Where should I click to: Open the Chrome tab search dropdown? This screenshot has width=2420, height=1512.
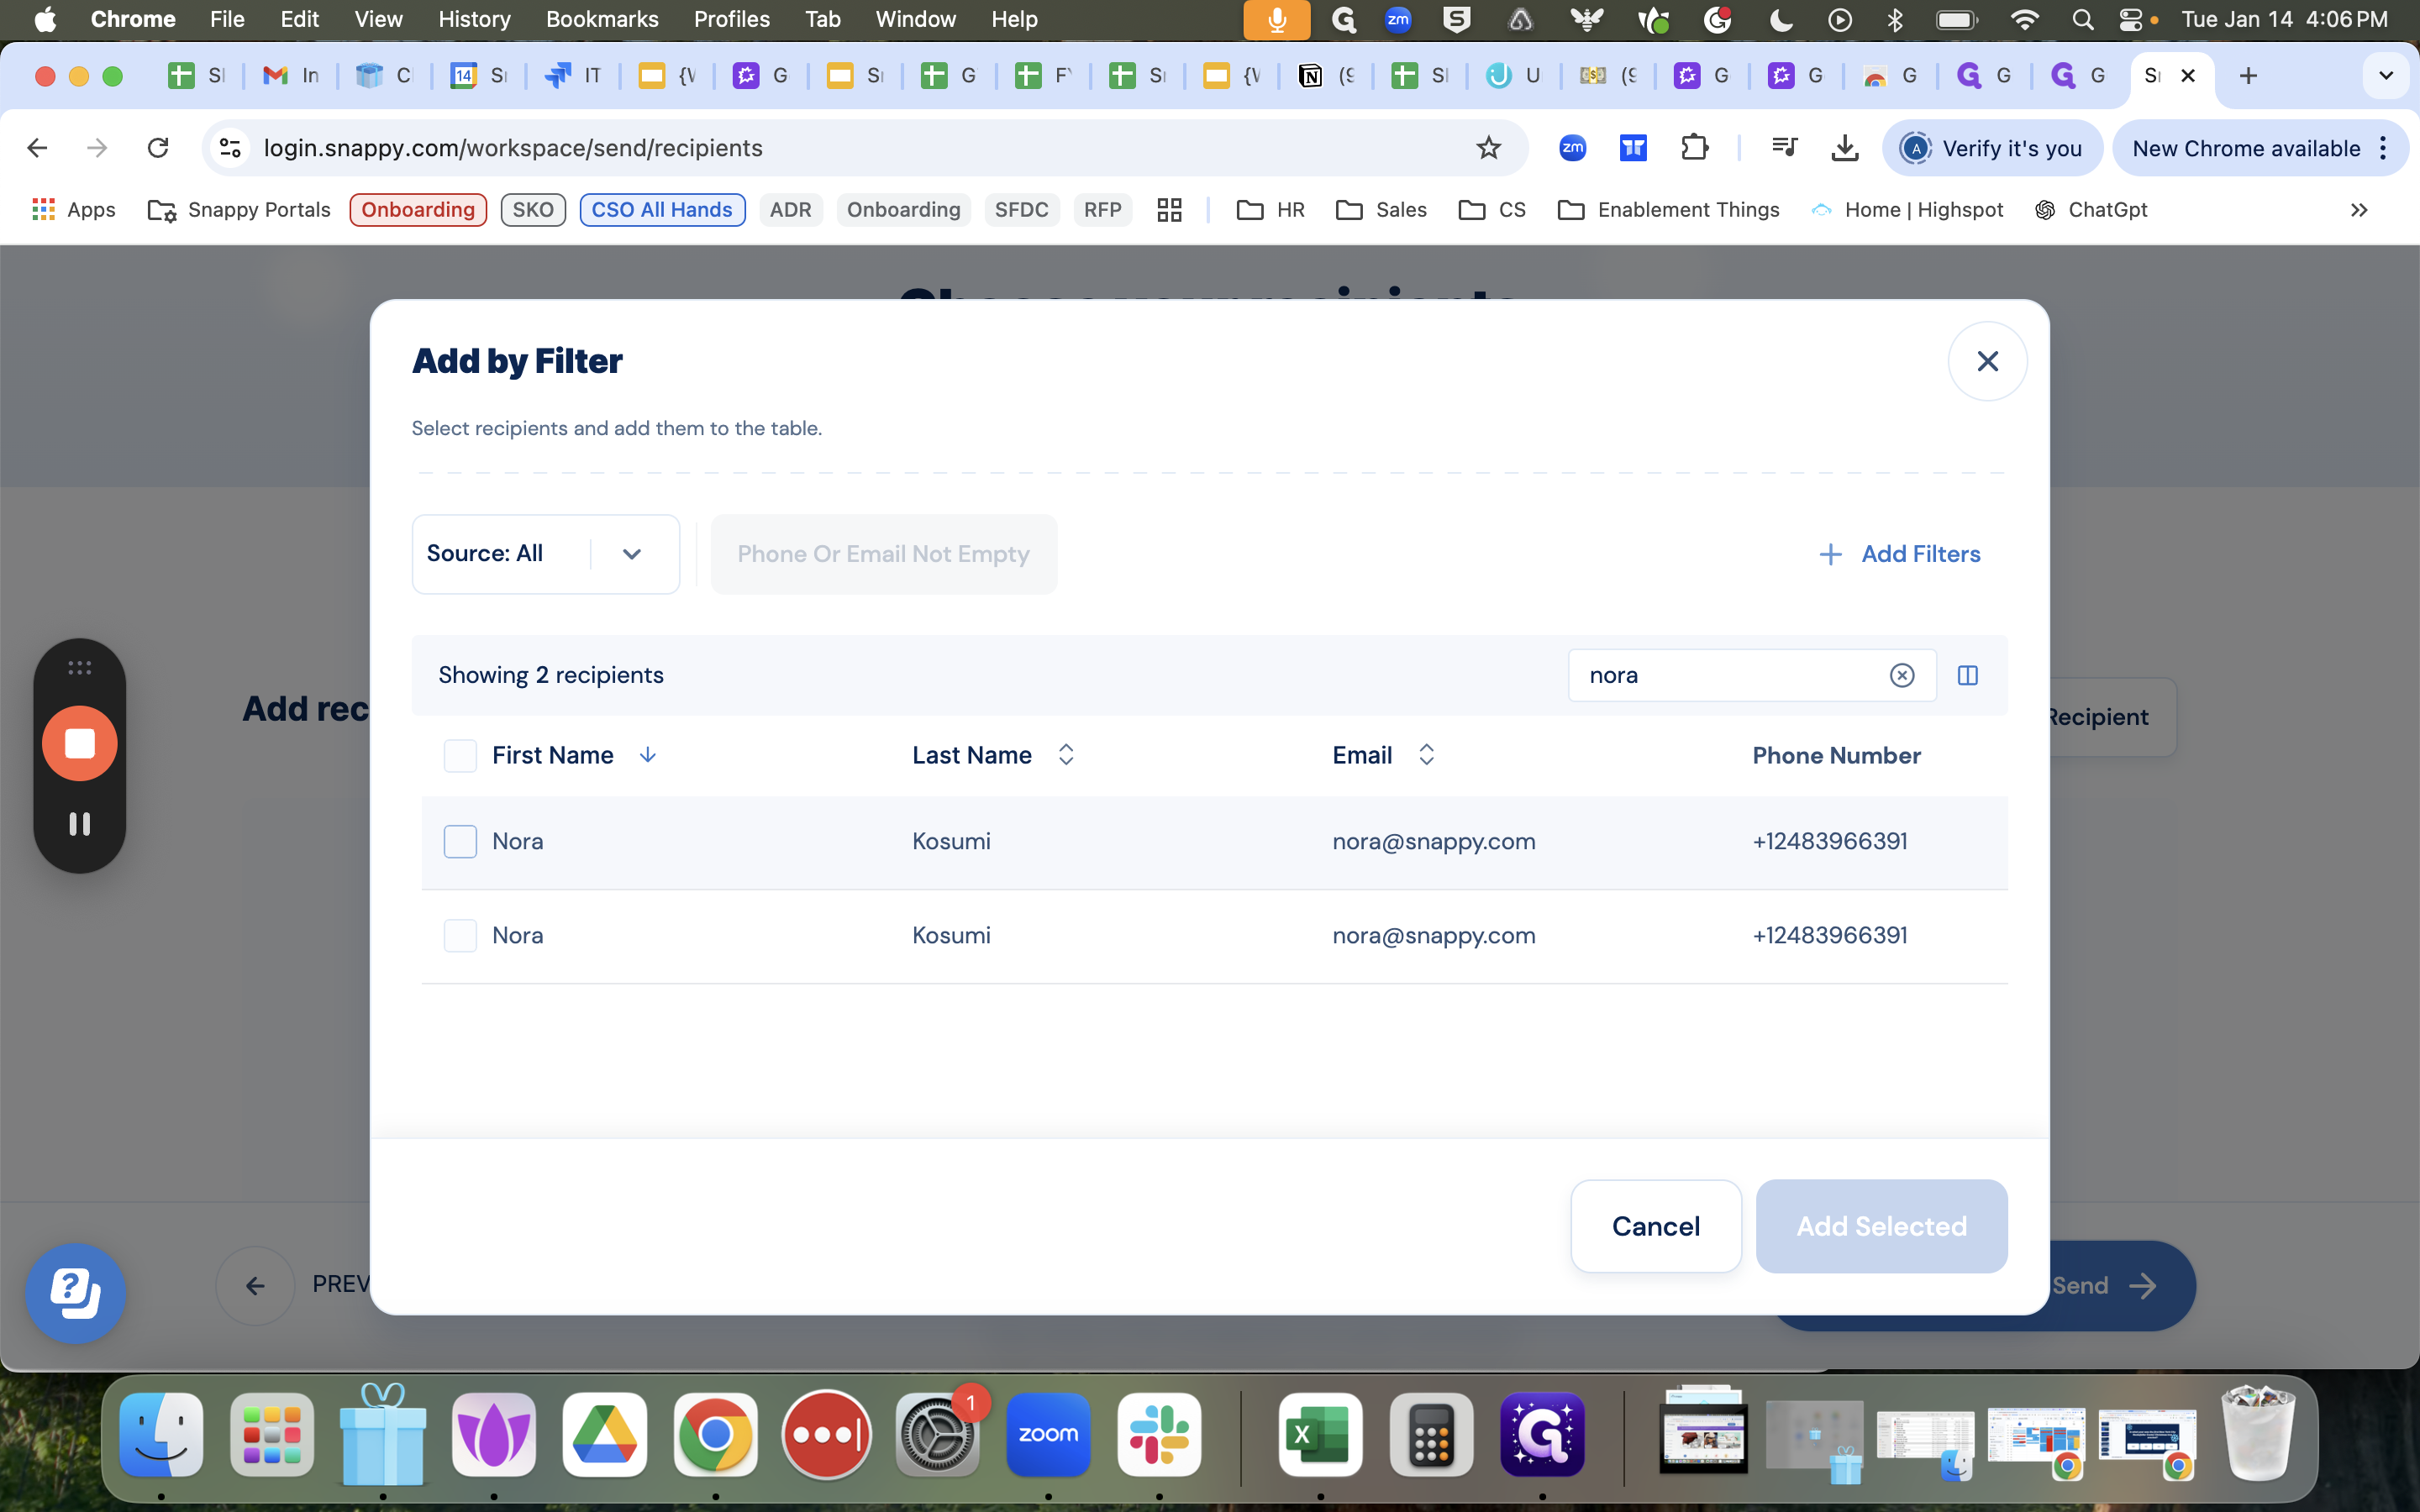tap(2385, 76)
